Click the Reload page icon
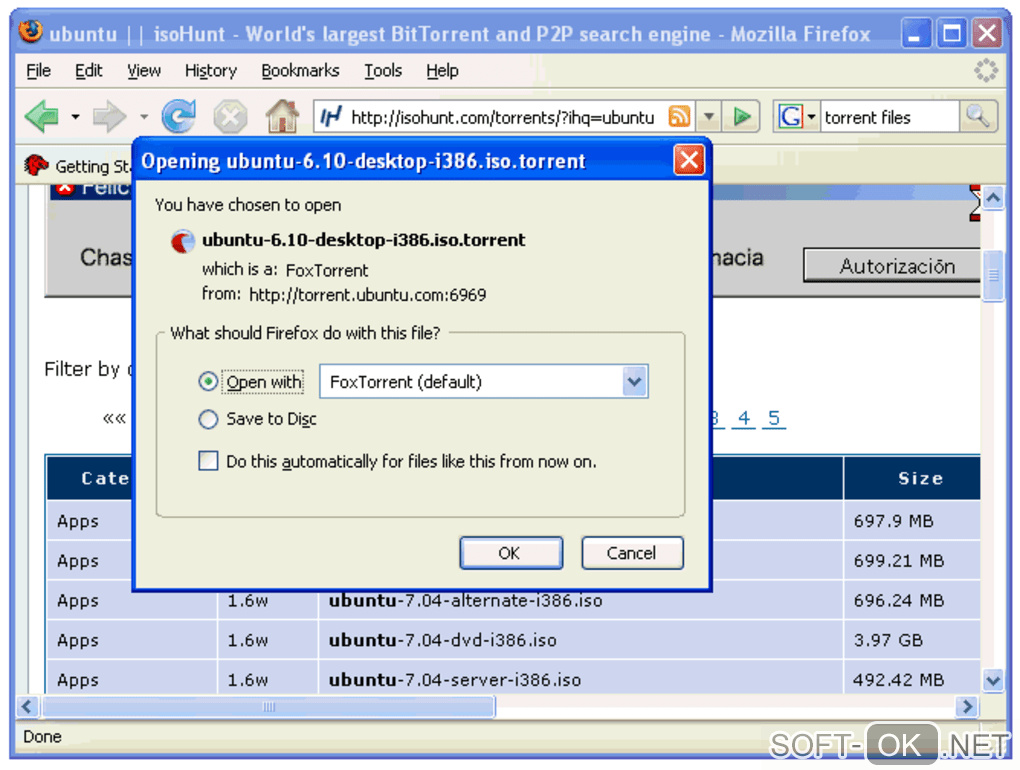This screenshot has height=770, width=1020. pyautogui.click(x=179, y=117)
